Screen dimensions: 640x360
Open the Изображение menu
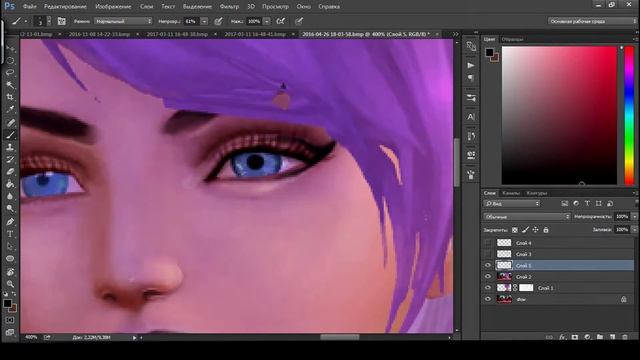[x=113, y=7]
